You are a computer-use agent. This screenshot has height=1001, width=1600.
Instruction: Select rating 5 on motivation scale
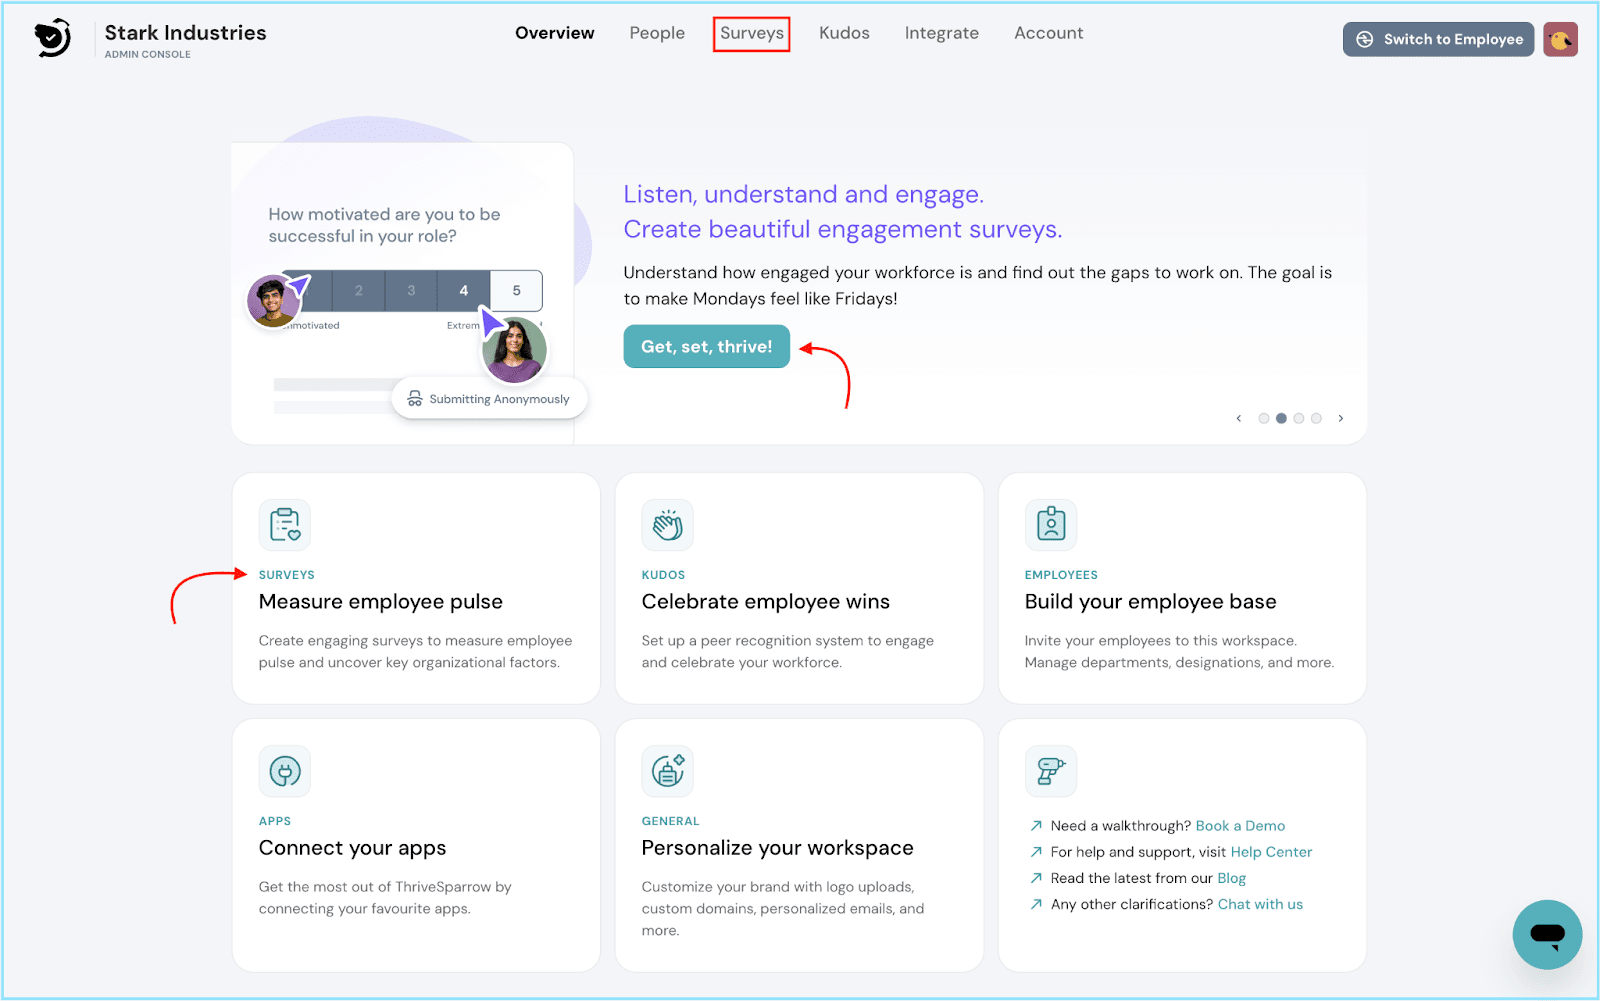pyautogui.click(x=516, y=291)
